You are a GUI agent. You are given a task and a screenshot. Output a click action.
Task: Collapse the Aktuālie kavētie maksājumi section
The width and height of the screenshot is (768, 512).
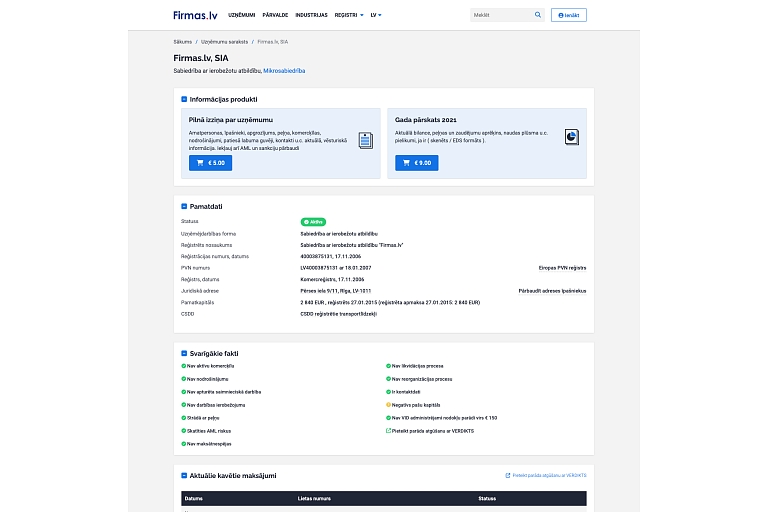(184, 475)
